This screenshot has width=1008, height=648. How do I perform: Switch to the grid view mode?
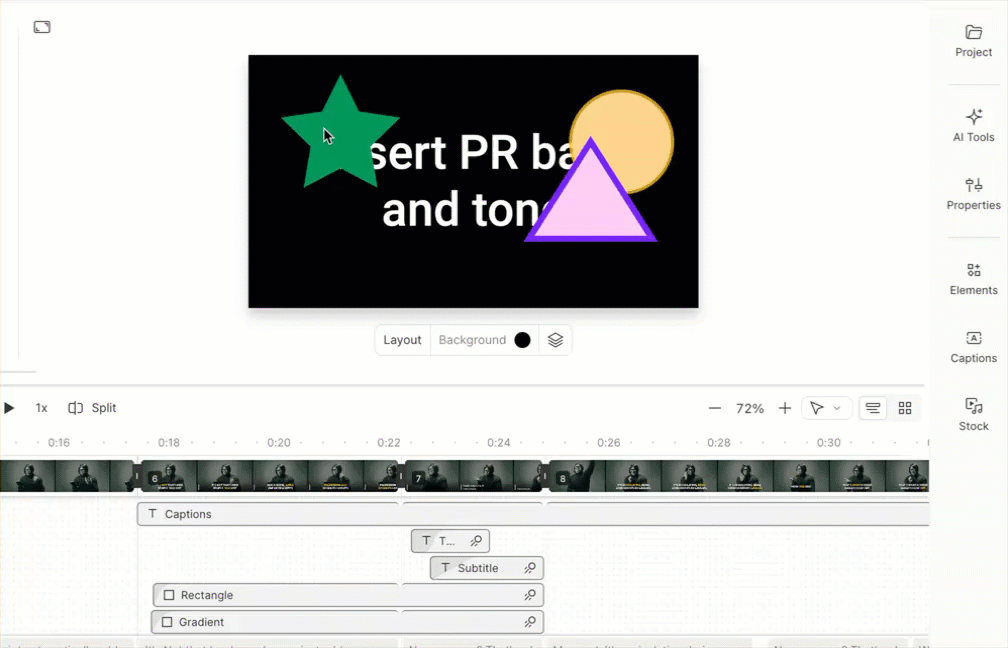point(905,408)
